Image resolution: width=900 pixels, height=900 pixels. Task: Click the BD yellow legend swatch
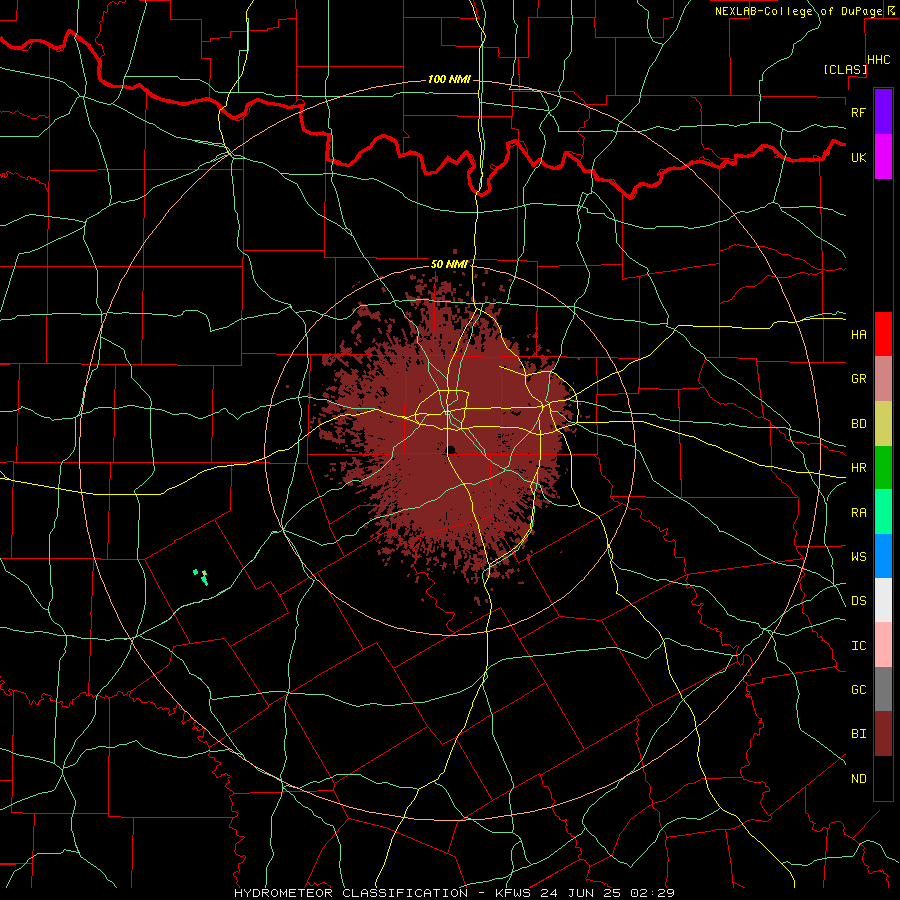coord(883,423)
